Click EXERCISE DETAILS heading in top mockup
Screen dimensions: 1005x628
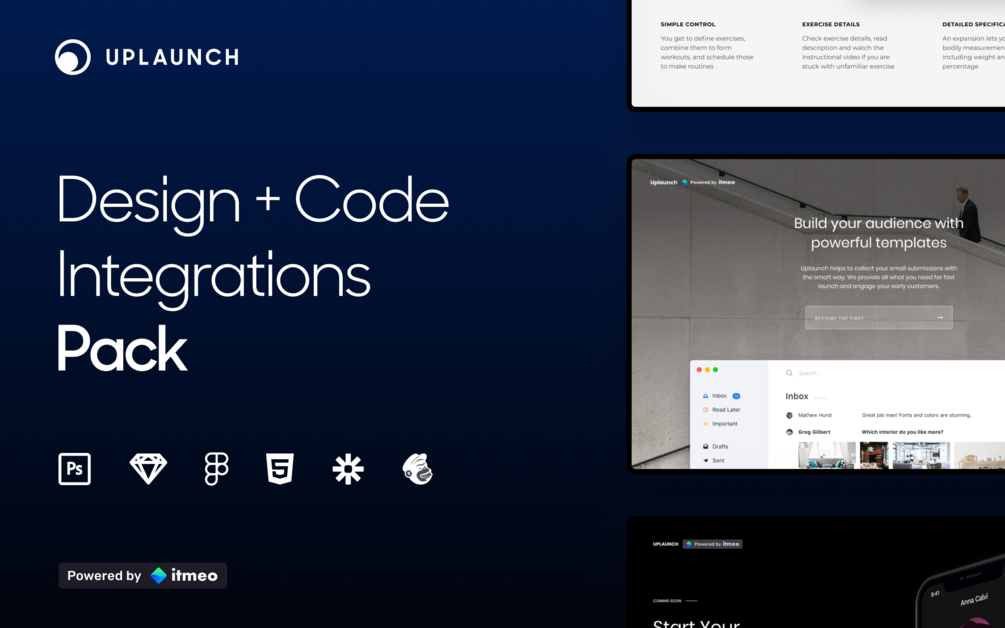click(x=831, y=24)
